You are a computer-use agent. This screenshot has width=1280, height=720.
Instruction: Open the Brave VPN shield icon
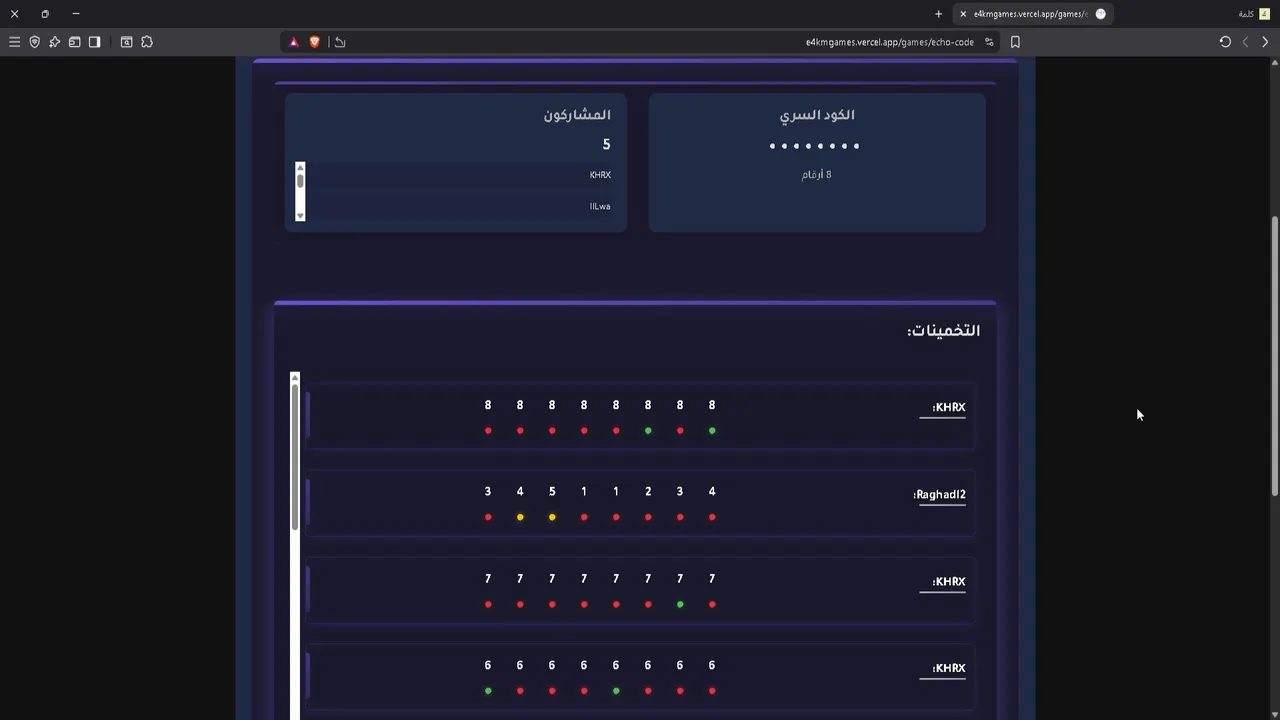coord(34,42)
